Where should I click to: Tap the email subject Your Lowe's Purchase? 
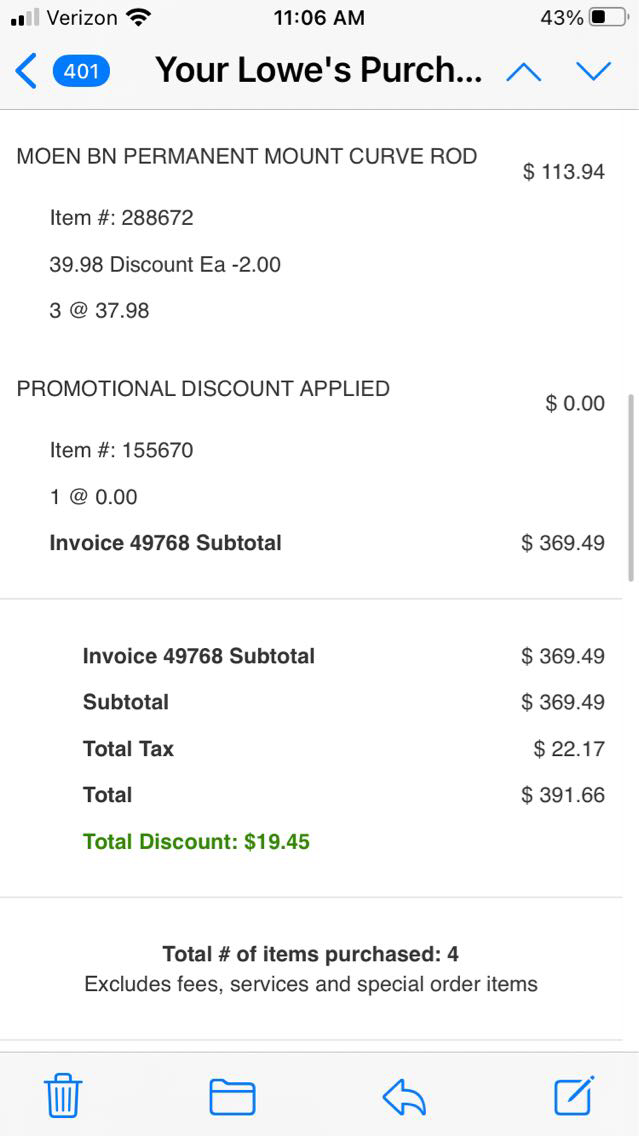pyautogui.click(x=318, y=71)
